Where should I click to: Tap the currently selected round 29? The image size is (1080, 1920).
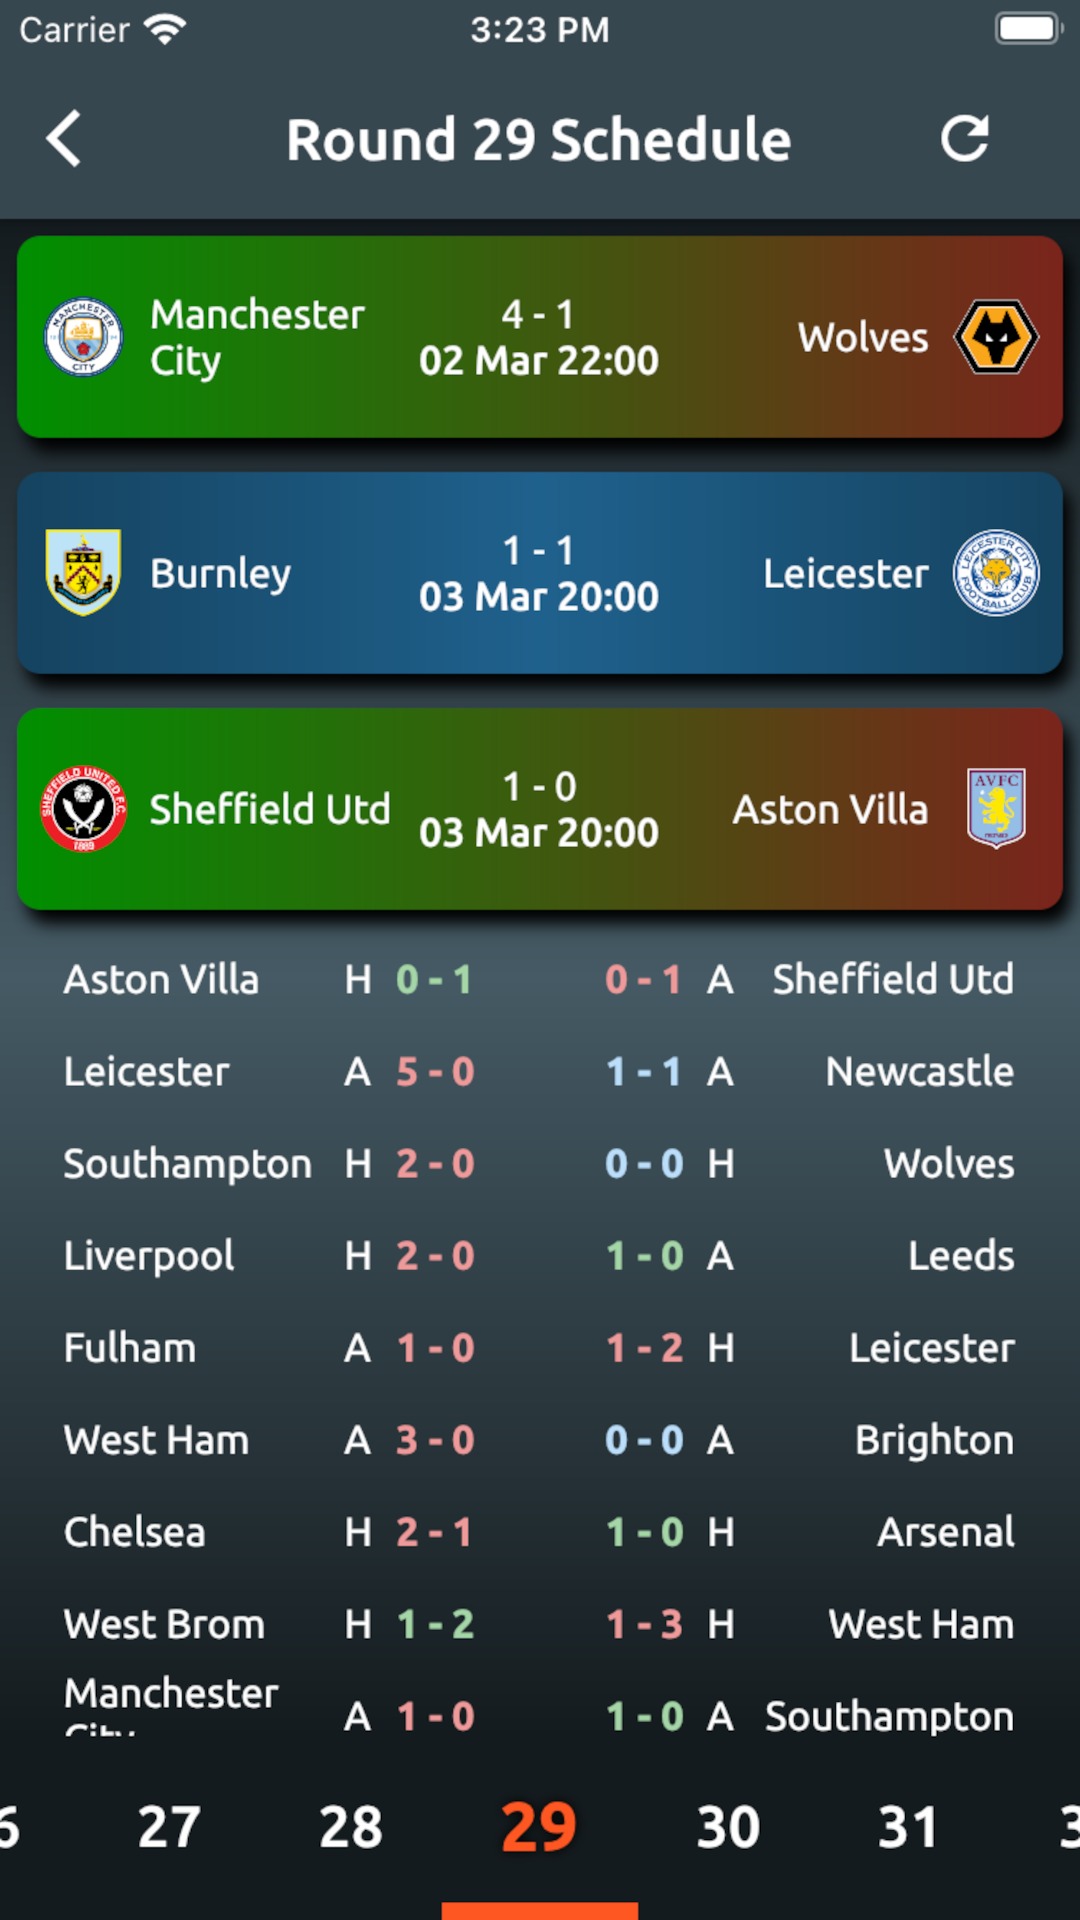539,1827
